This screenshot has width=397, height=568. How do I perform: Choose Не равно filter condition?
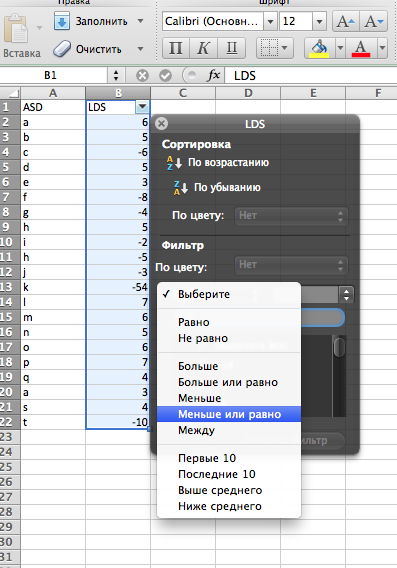[229, 338]
